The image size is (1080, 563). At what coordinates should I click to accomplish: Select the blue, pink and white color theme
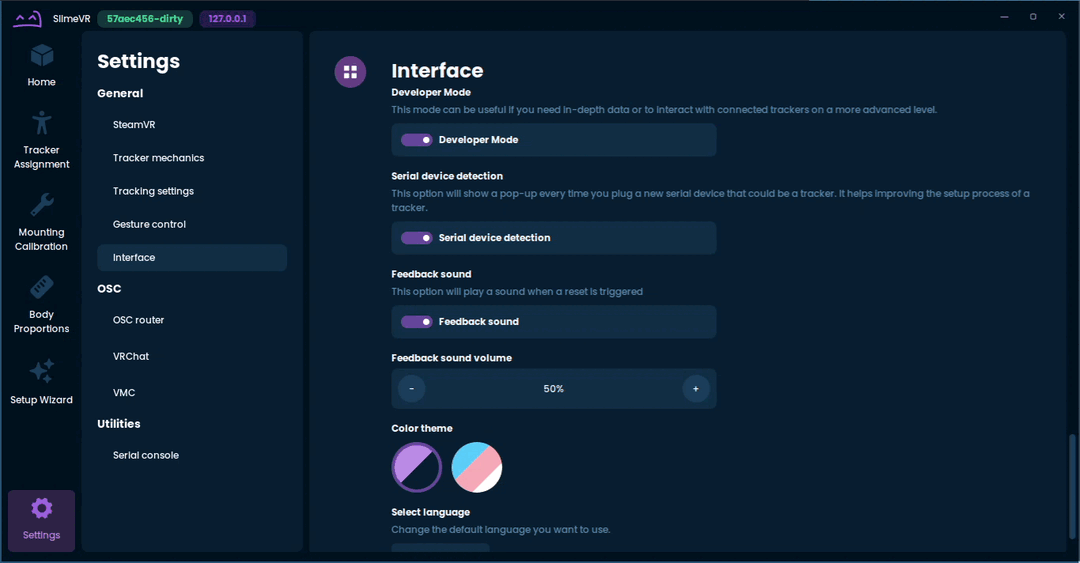pyautogui.click(x=477, y=467)
